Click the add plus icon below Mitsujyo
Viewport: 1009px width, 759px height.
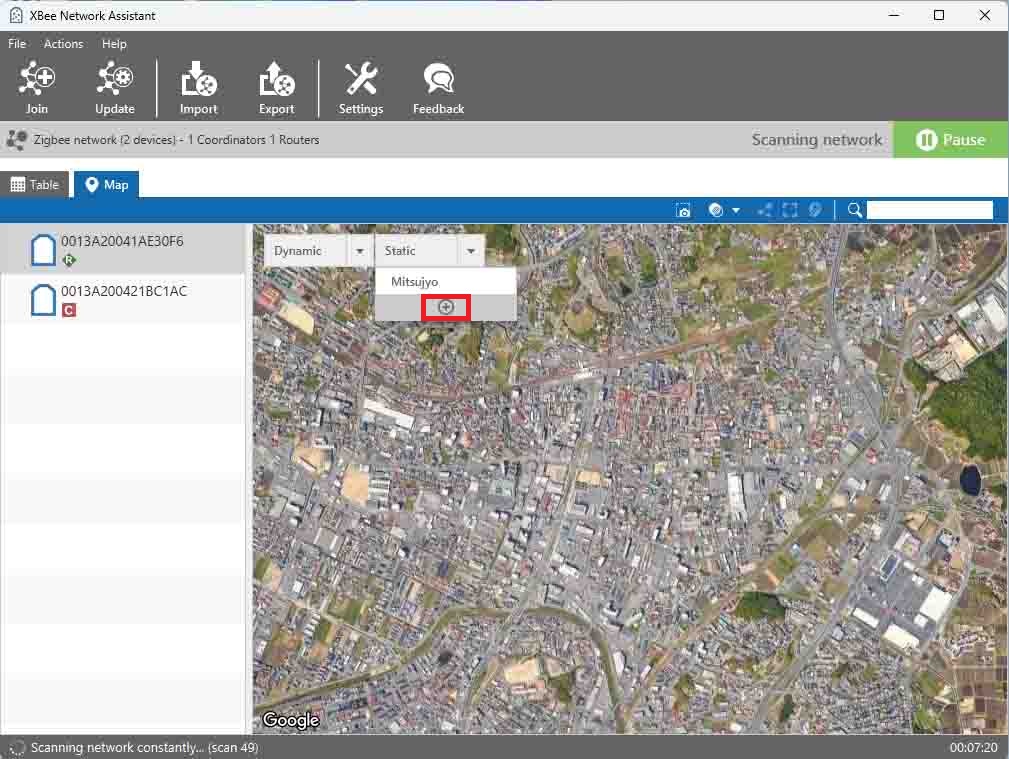coord(445,307)
